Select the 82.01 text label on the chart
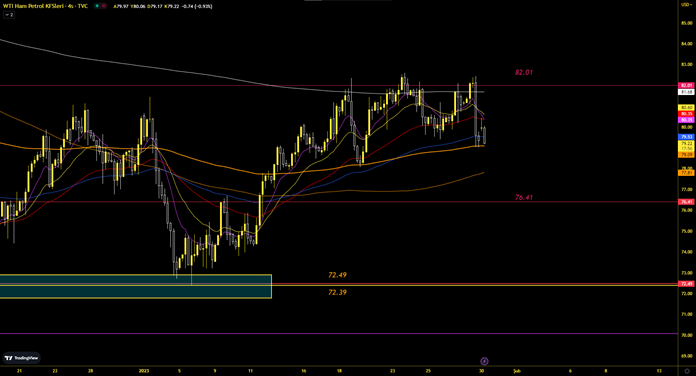 [x=524, y=72]
